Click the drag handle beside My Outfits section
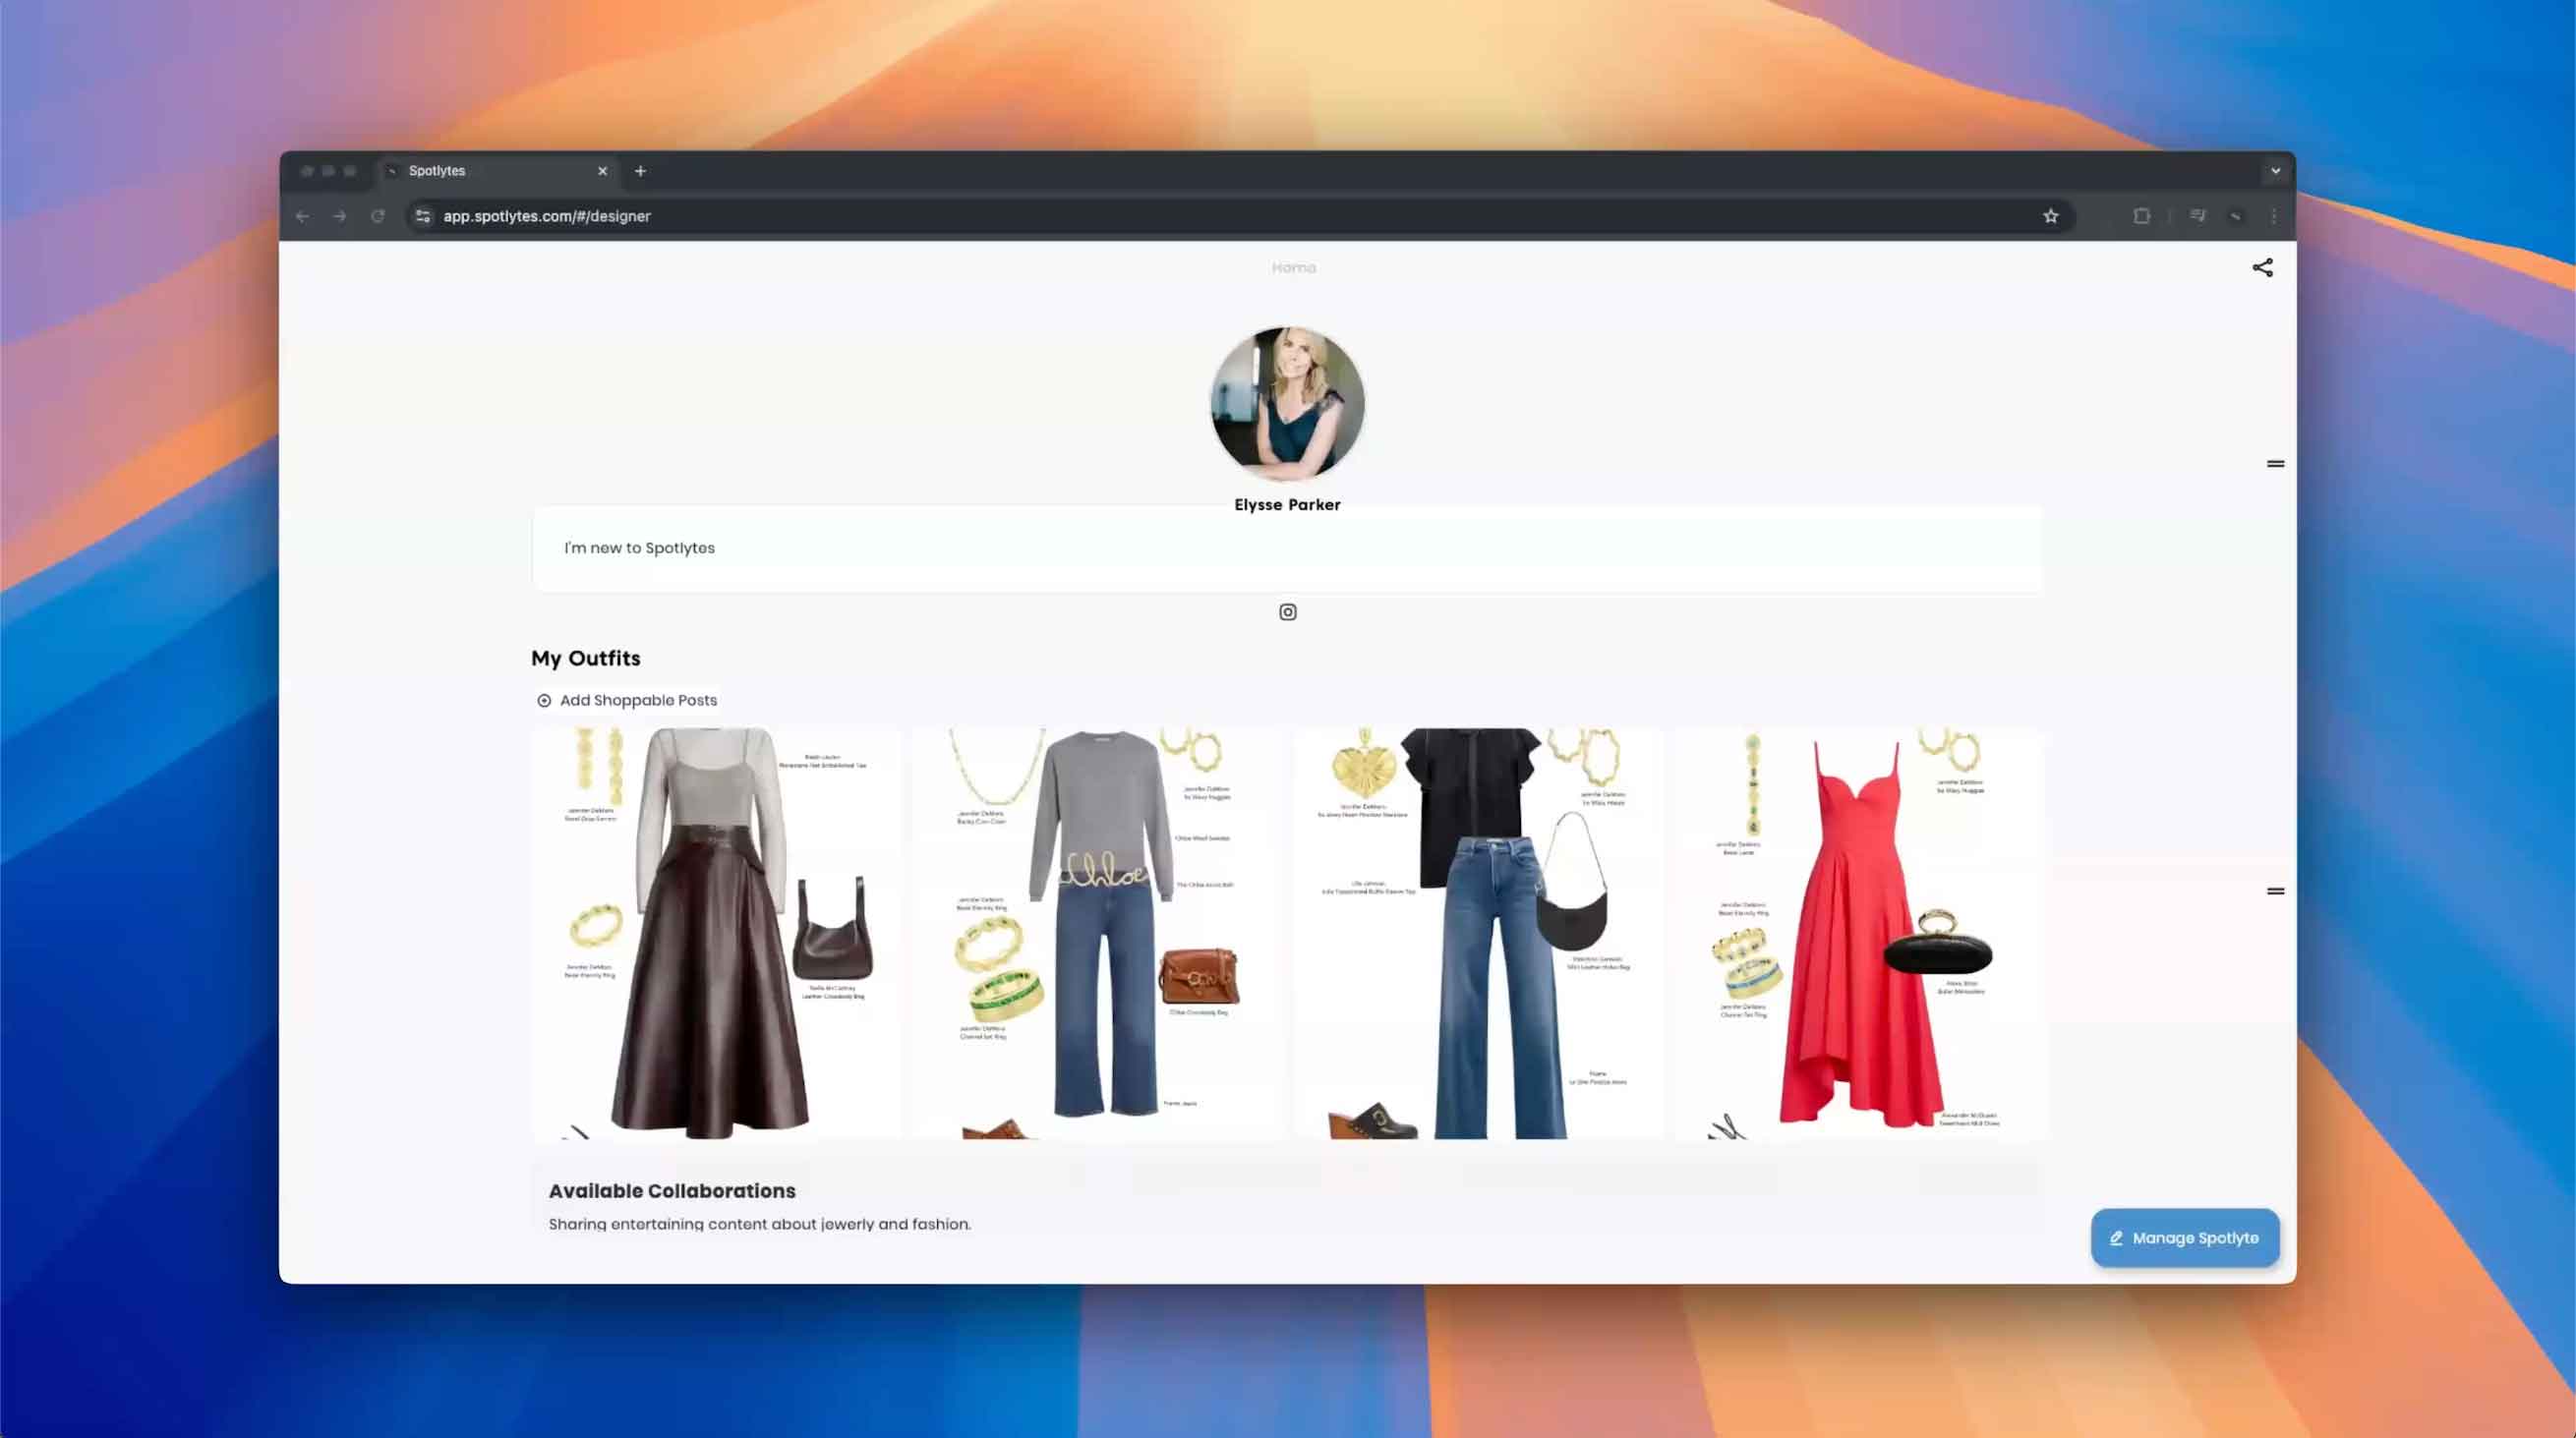 click(2275, 891)
